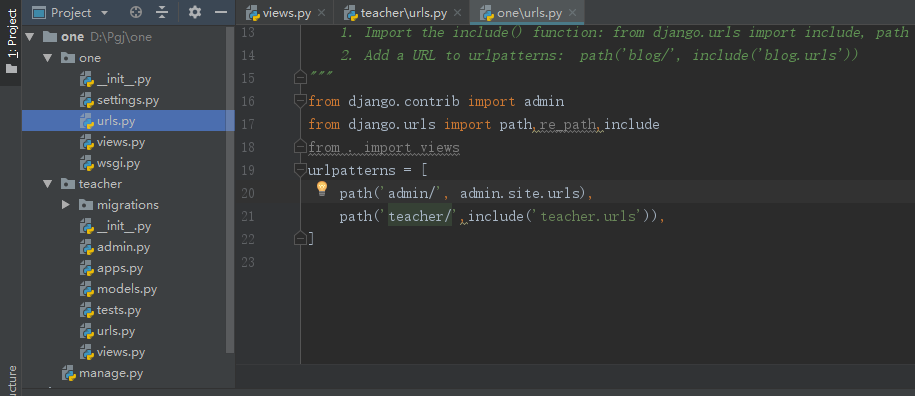Screen dimensions: 915x396
Task: Click the Python file icon beside models.py
Action: pyautogui.click(x=87, y=289)
